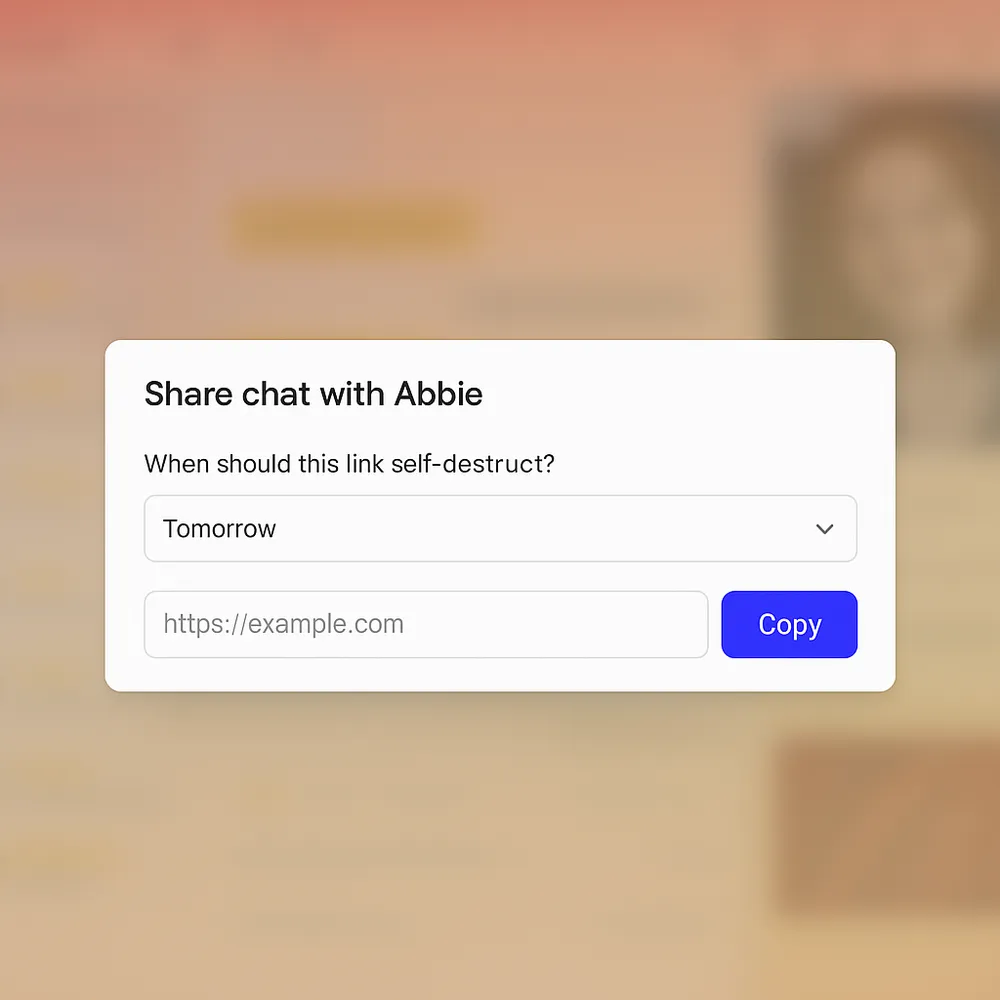Click the "Share chat with Abbie" heading
The width and height of the screenshot is (1000, 1000).
313,394
